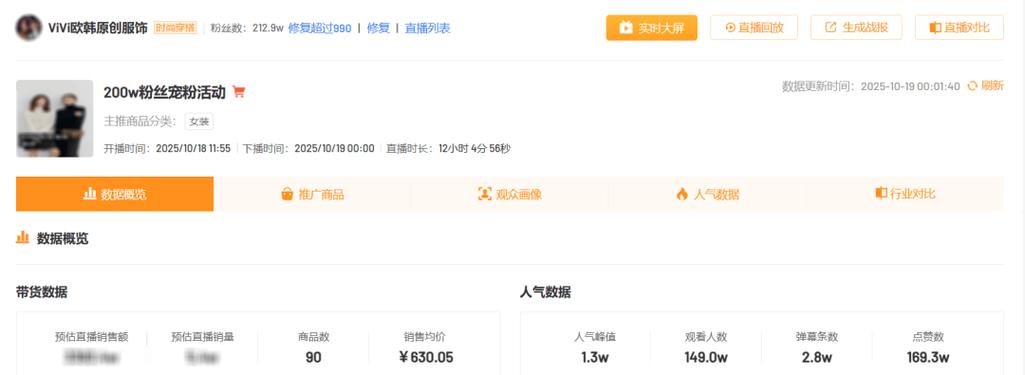
Task: Switch to the 观众画像 tab
Action: [509, 194]
